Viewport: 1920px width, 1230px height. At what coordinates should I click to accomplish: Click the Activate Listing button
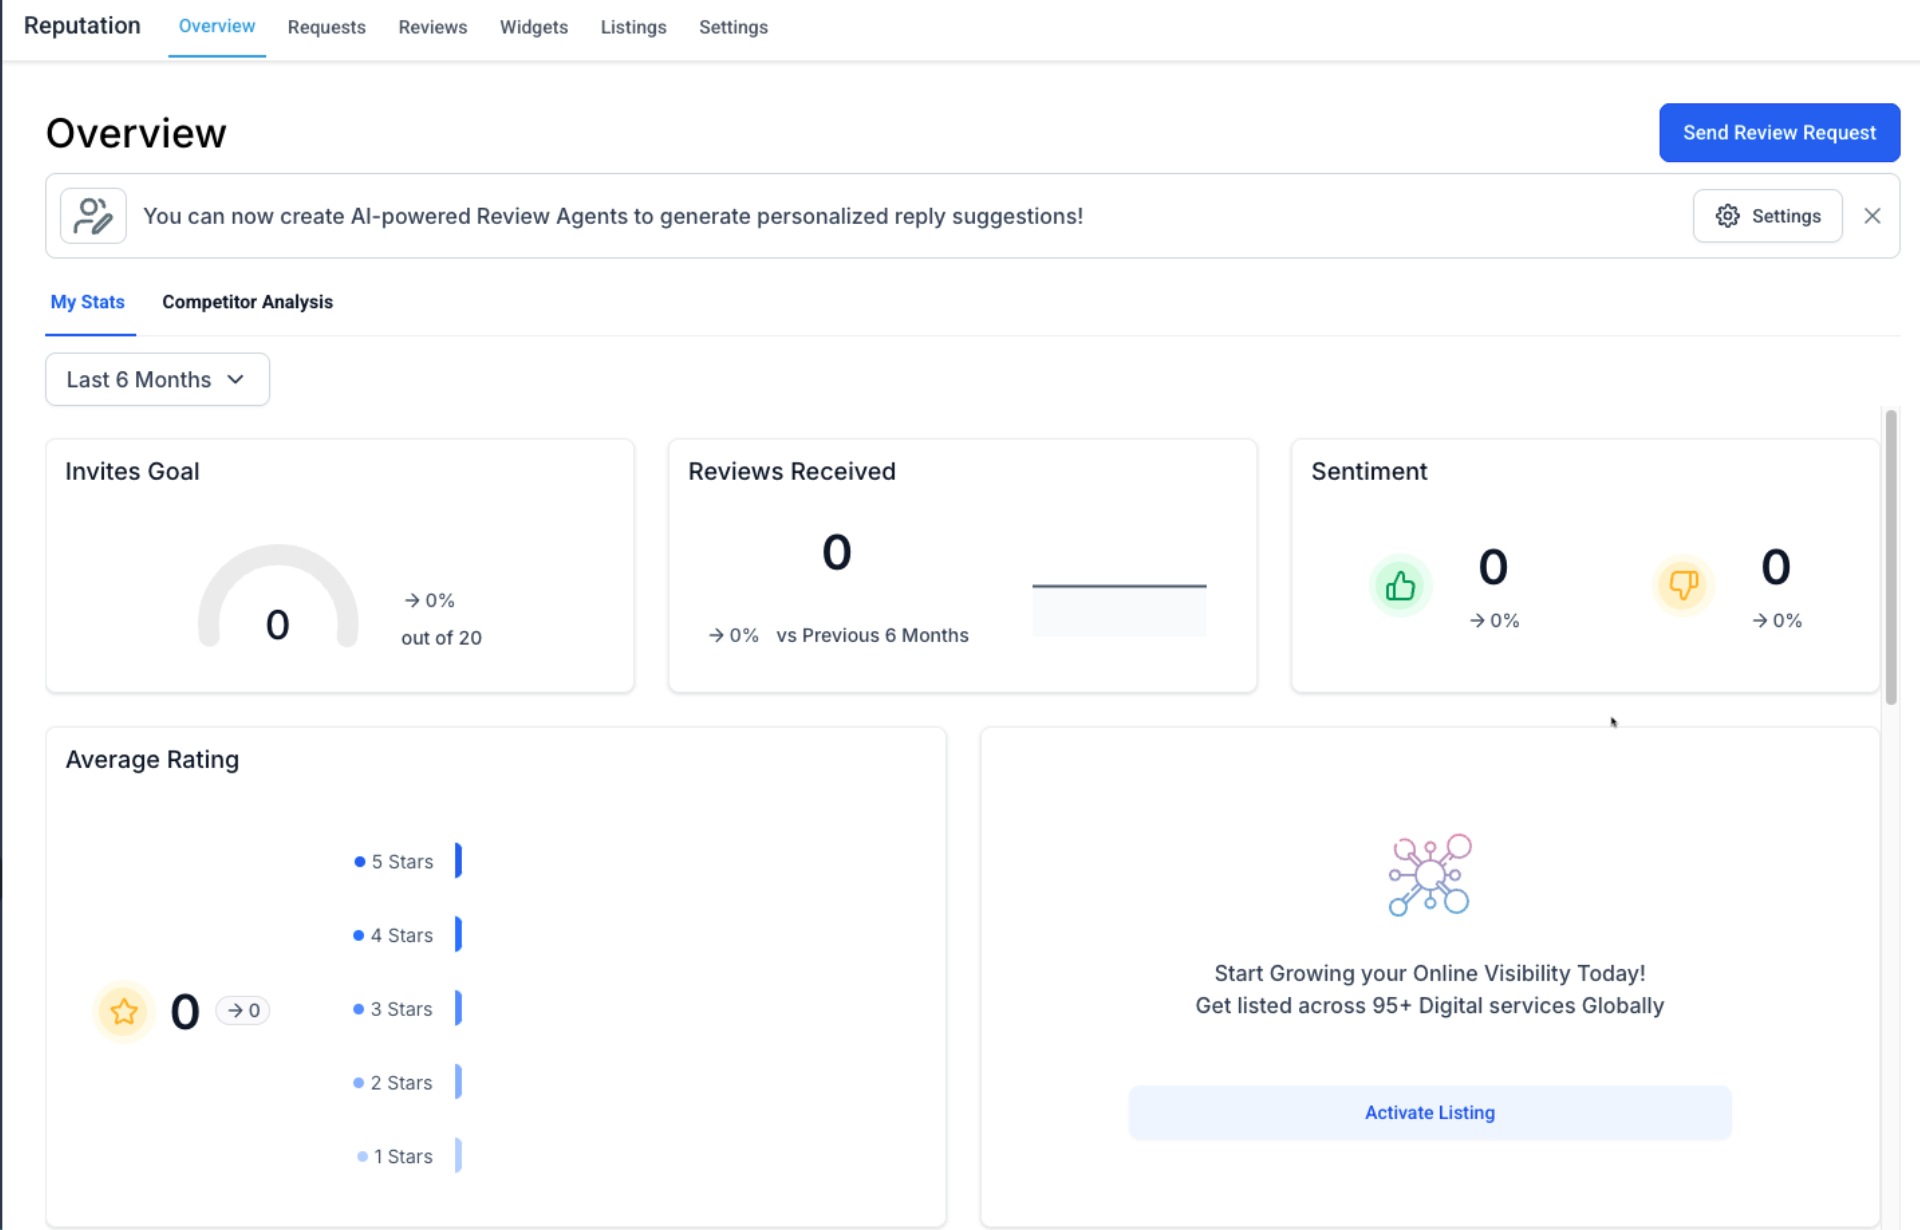[x=1429, y=1112]
